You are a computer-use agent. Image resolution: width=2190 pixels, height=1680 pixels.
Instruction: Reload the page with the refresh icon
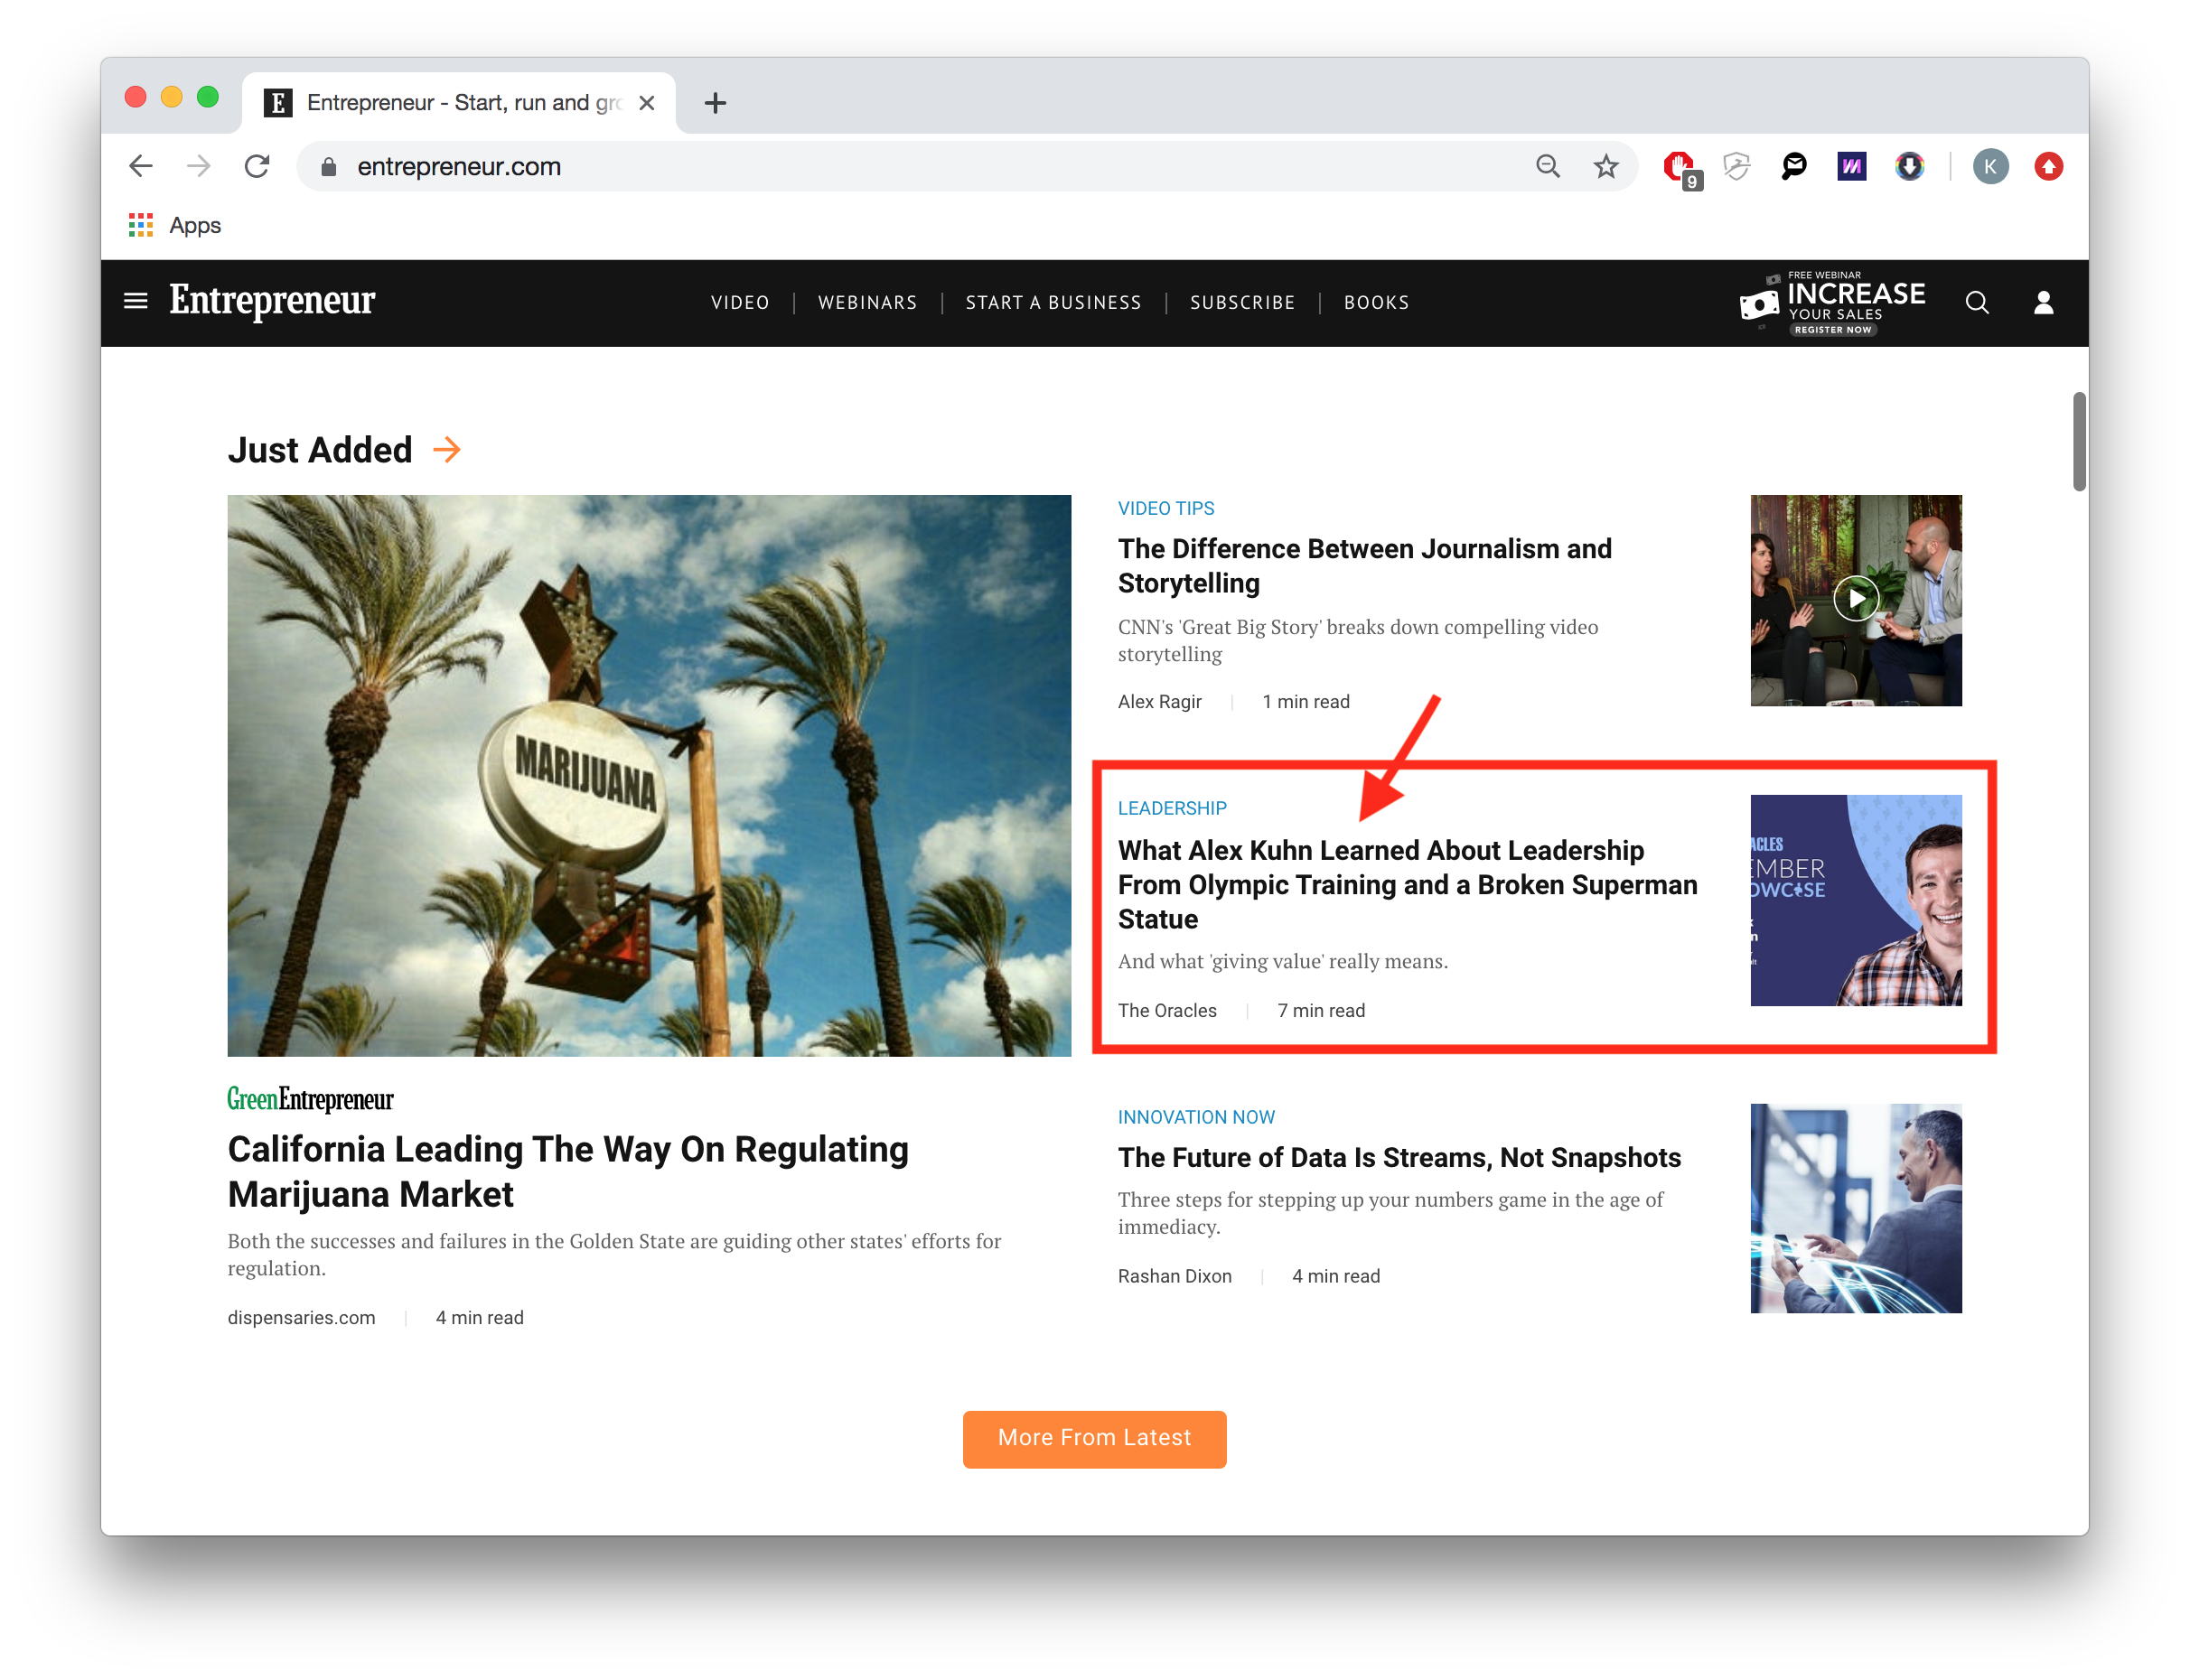[x=257, y=166]
